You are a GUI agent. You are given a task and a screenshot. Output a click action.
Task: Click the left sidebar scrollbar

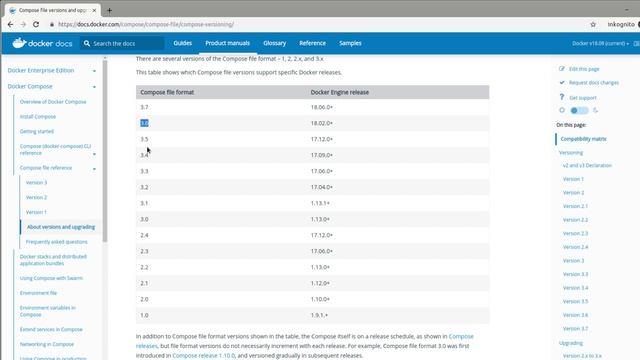click(104, 151)
